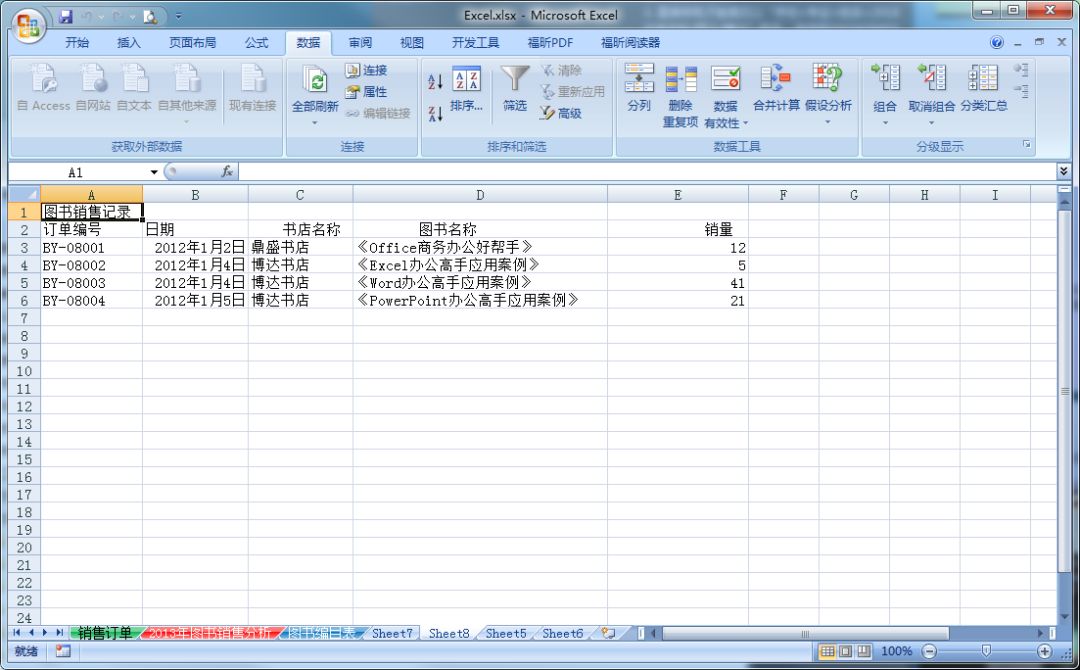Open 现有连接 existing connections

(253, 87)
